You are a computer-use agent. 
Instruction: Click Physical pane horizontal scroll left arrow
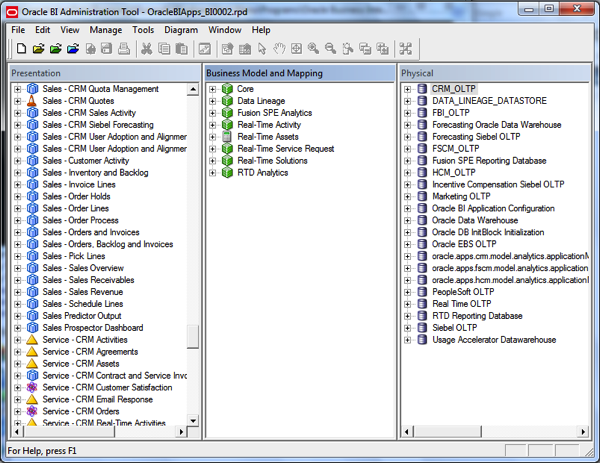(x=407, y=432)
